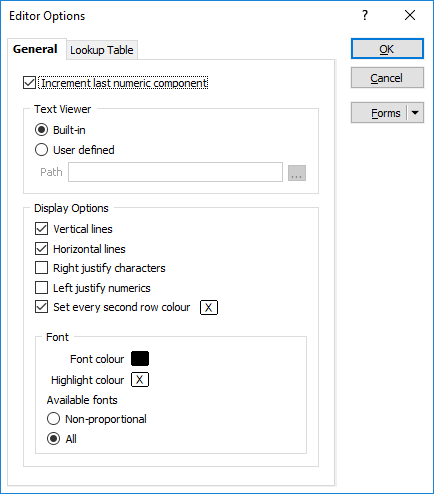Pick the Highlight colour swatch

140,379
